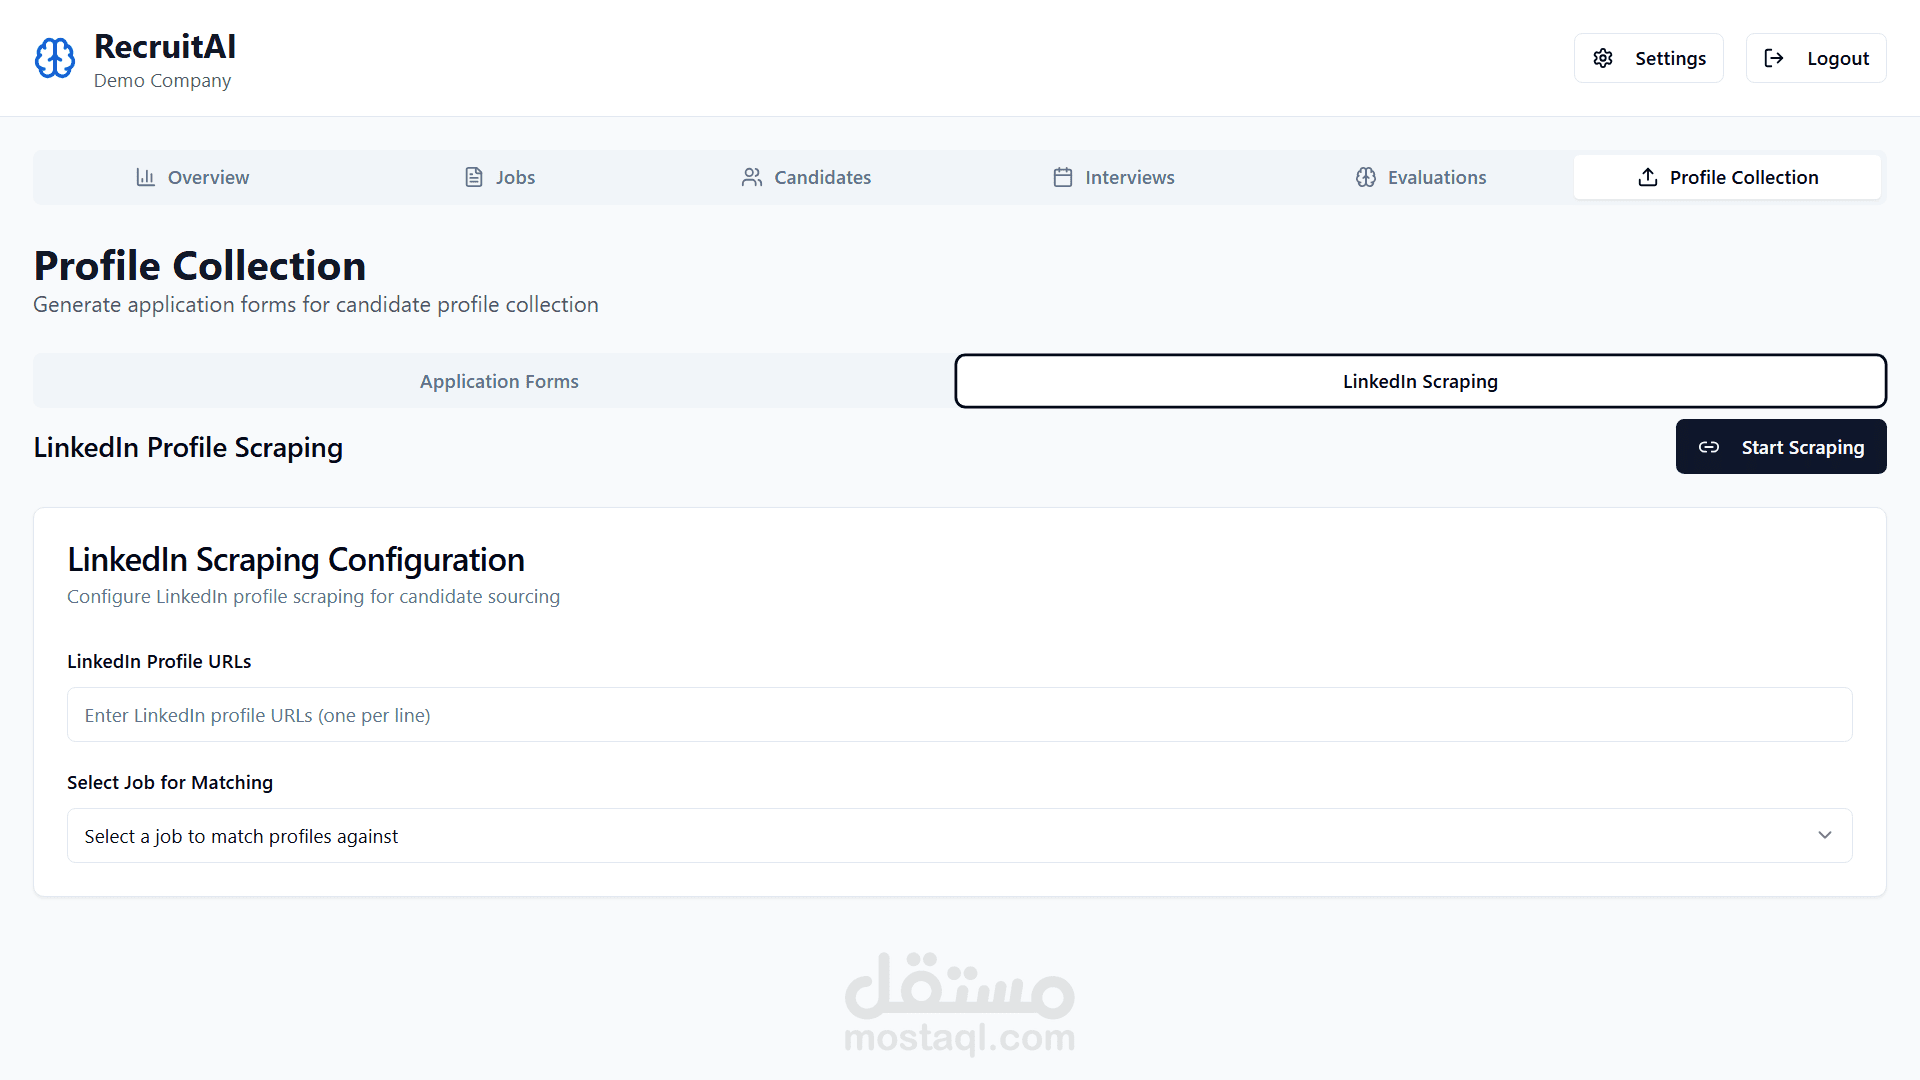Expand the dropdown via its chevron arrow
This screenshot has width=1920, height=1080.
(x=1825, y=836)
